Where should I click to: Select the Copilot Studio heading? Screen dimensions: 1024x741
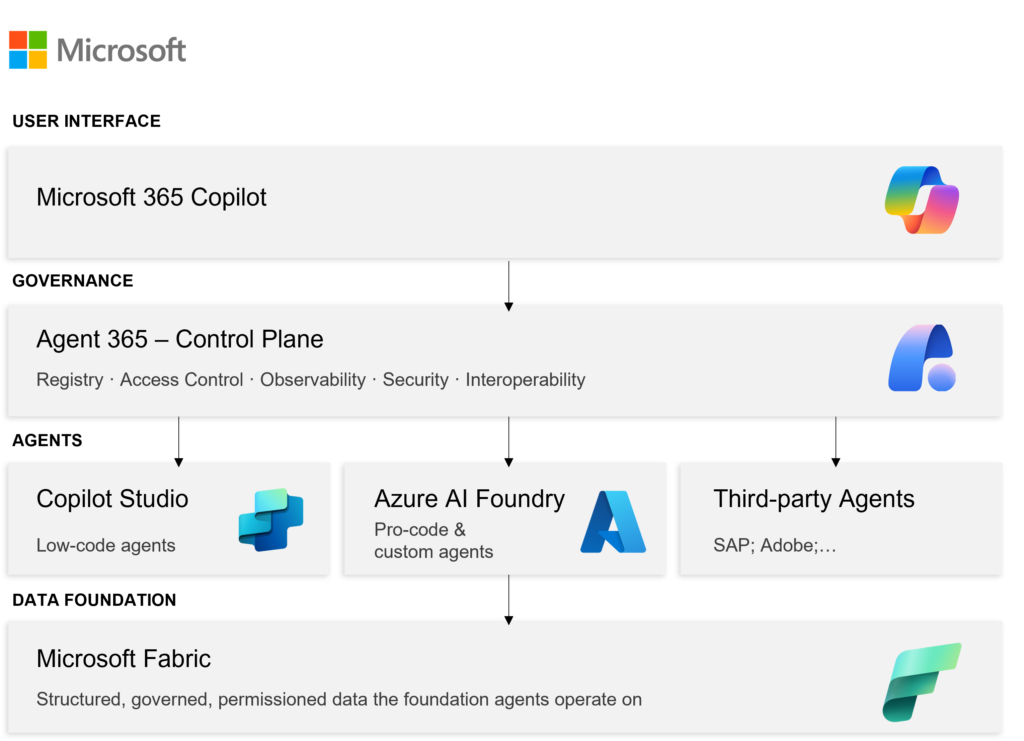point(112,498)
